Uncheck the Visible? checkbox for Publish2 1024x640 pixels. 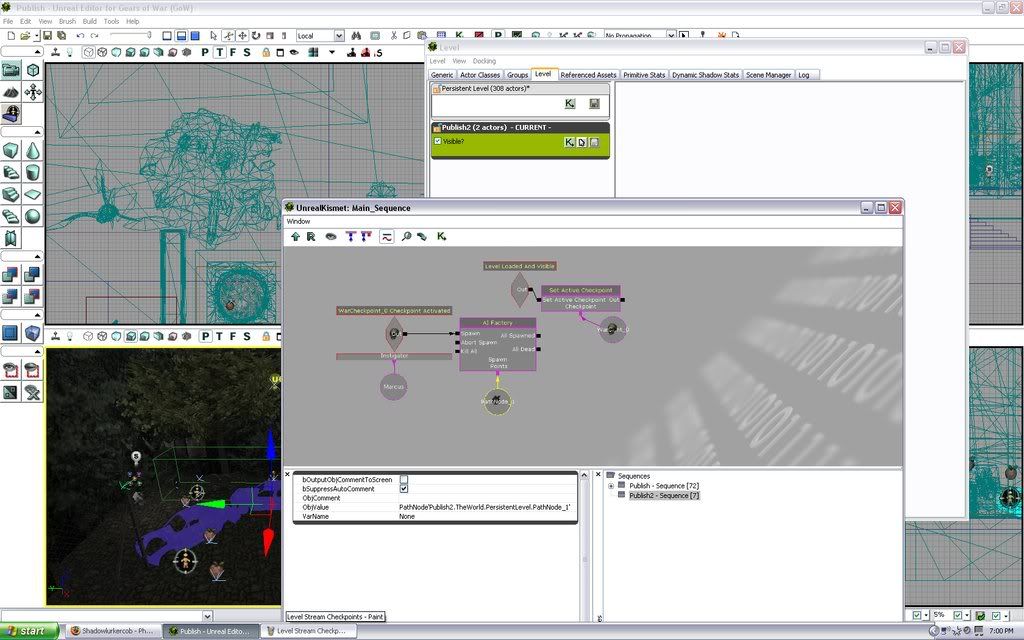point(438,141)
